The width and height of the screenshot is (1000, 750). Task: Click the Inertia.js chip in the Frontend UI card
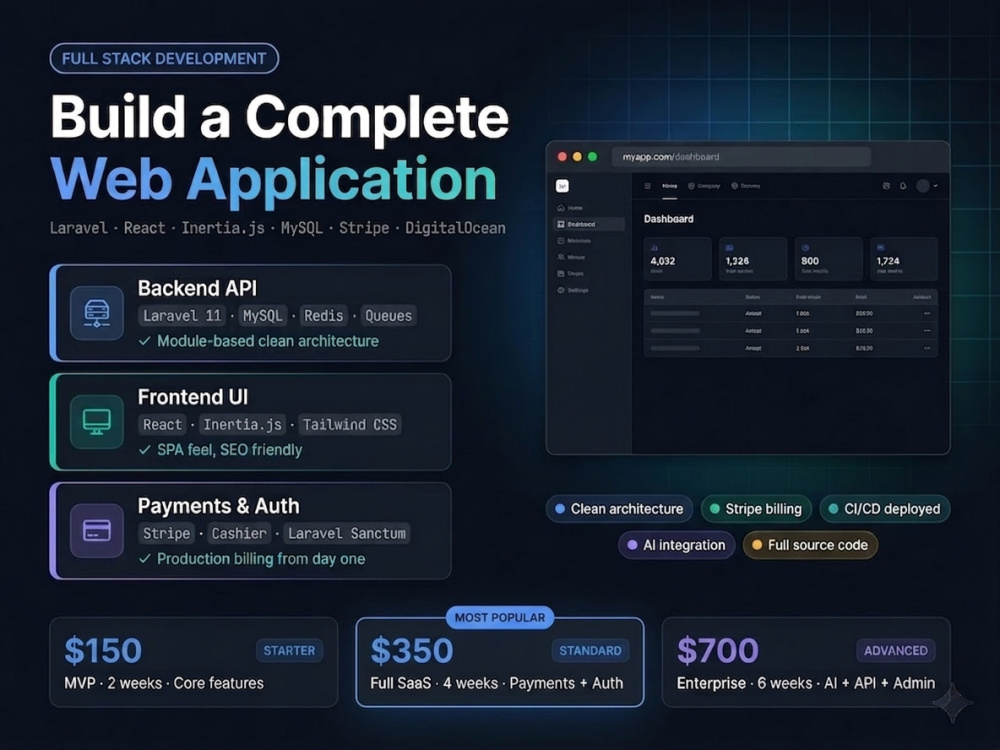242,425
